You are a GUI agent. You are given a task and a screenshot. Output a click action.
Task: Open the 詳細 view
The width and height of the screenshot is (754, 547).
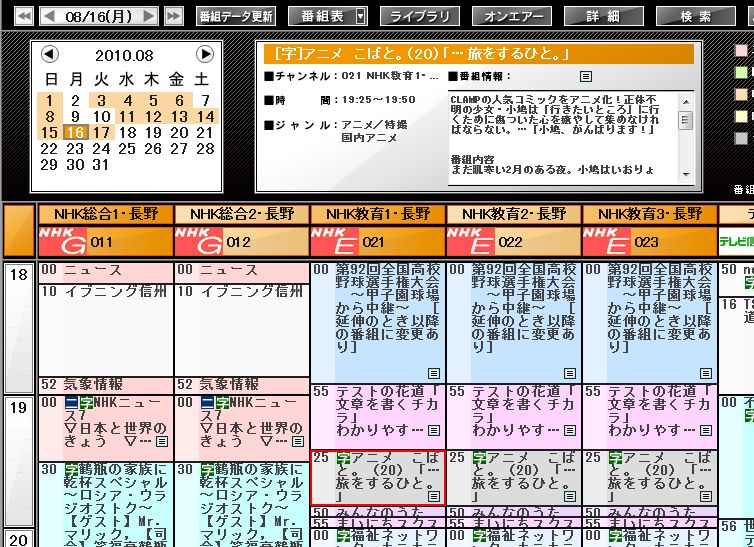pos(603,16)
